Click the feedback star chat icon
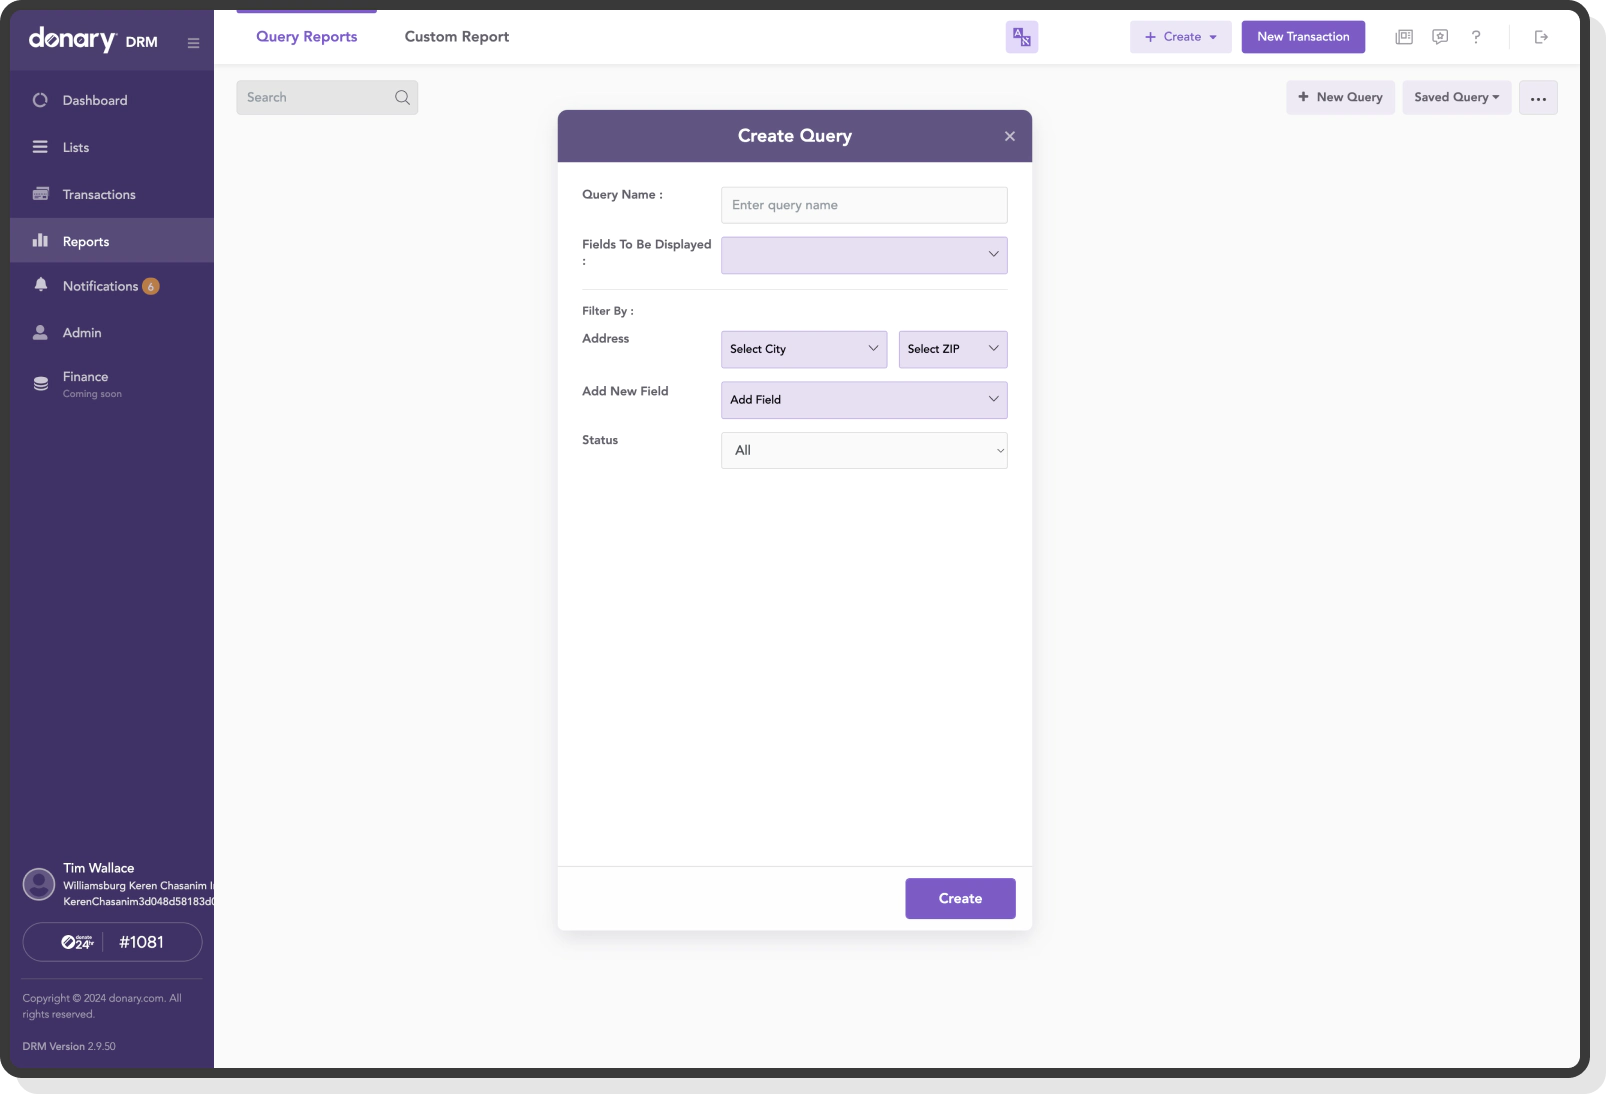The height and width of the screenshot is (1094, 1606). tap(1440, 37)
